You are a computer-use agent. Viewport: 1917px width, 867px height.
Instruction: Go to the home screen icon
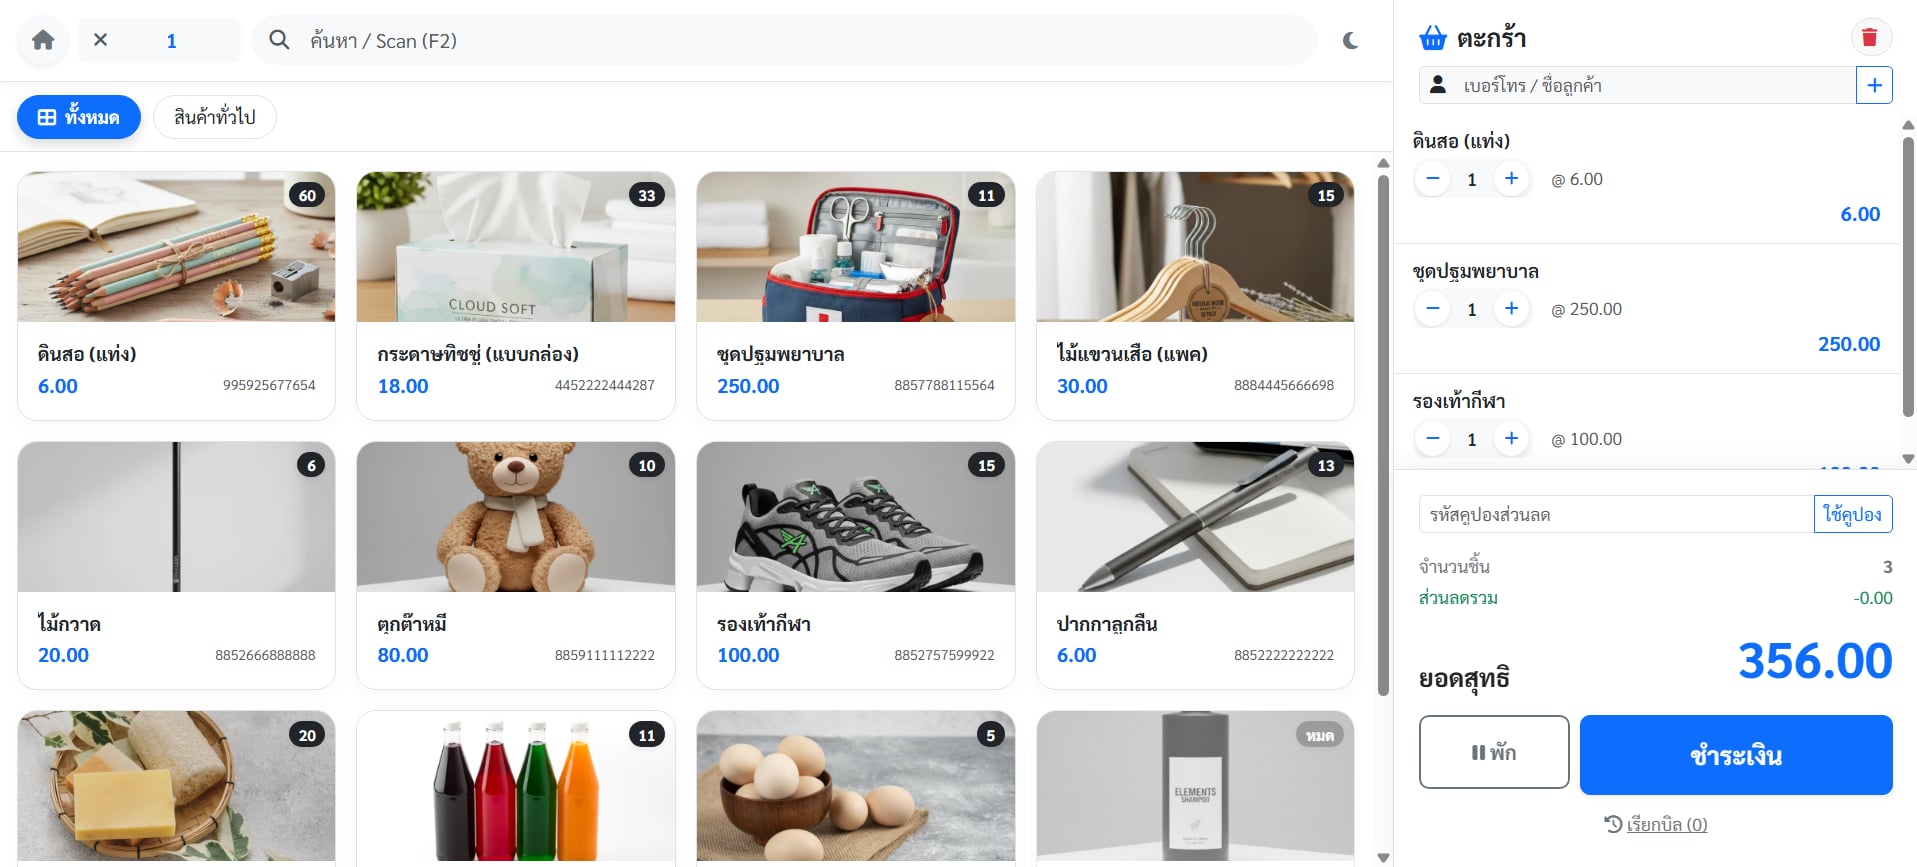tap(43, 40)
